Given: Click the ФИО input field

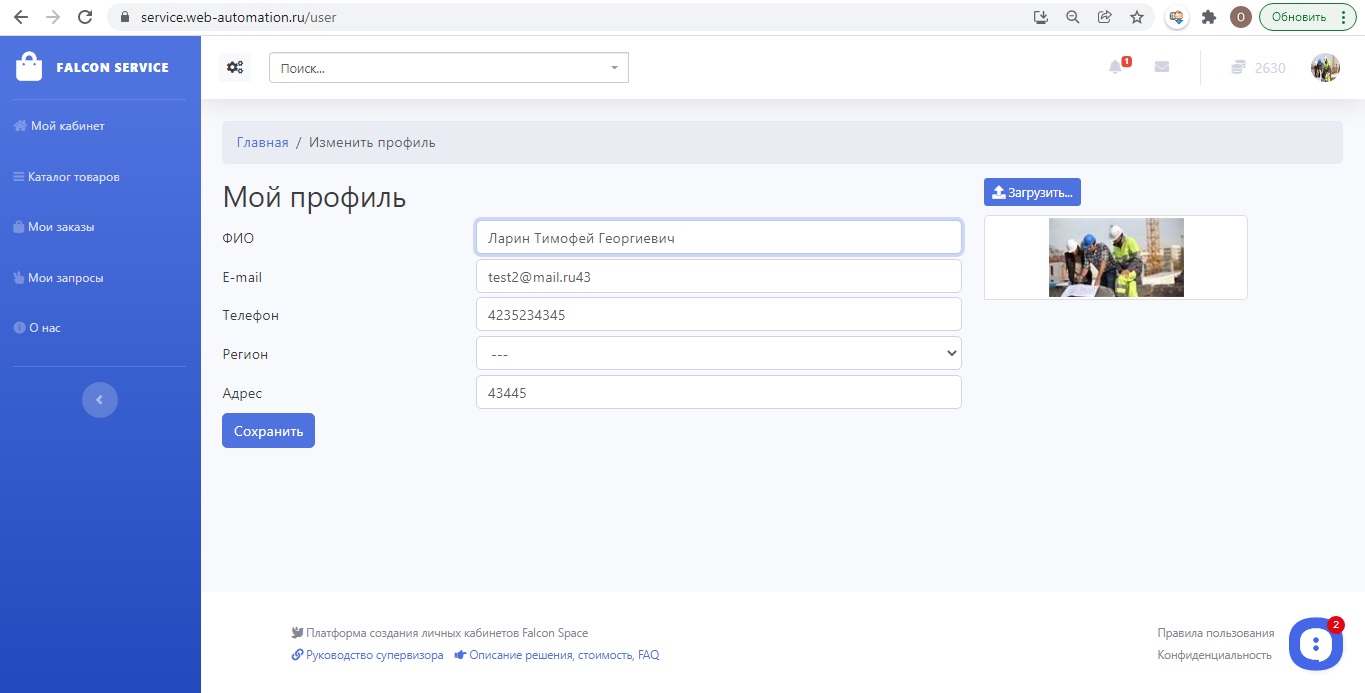Looking at the screenshot, I should [x=718, y=238].
